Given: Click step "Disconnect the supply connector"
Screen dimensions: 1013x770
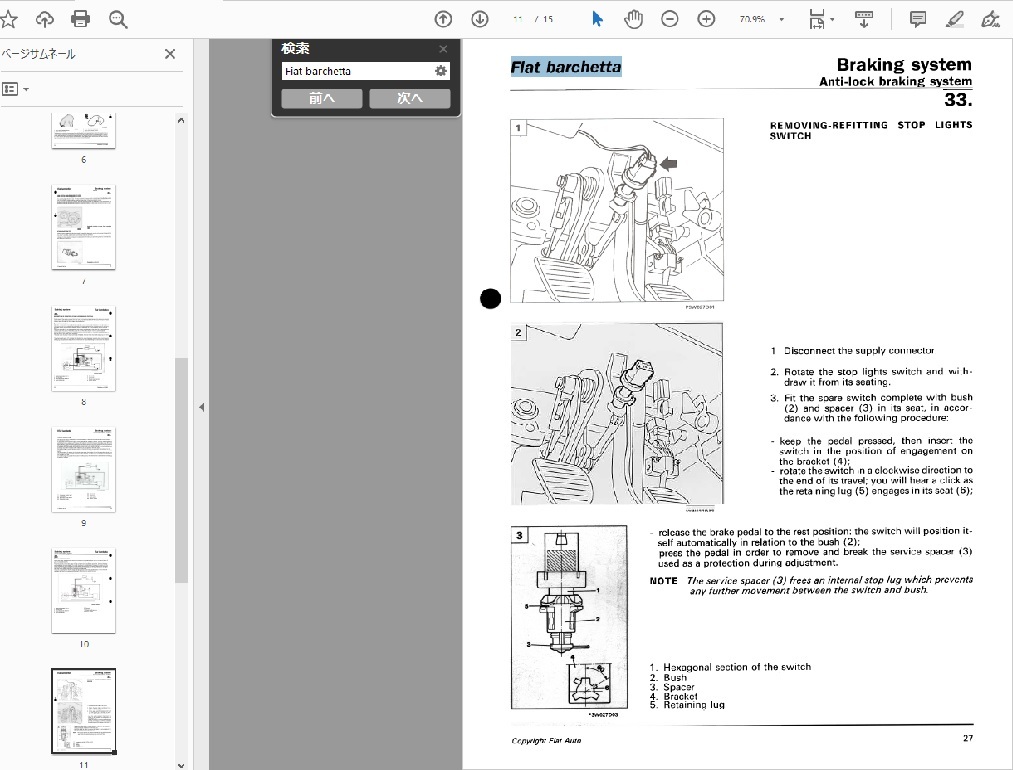Looking at the screenshot, I should (x=859, y=351).
